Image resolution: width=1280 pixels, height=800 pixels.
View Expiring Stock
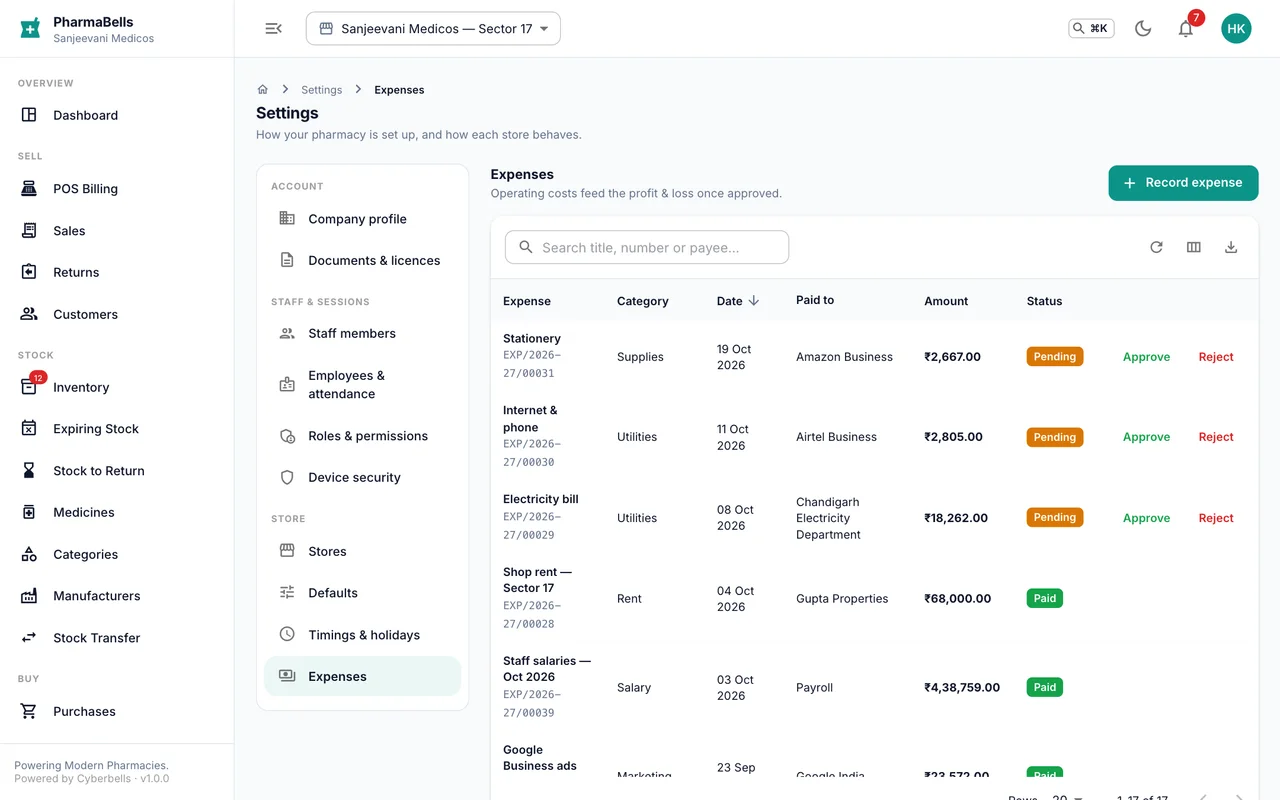click(117, 429)
